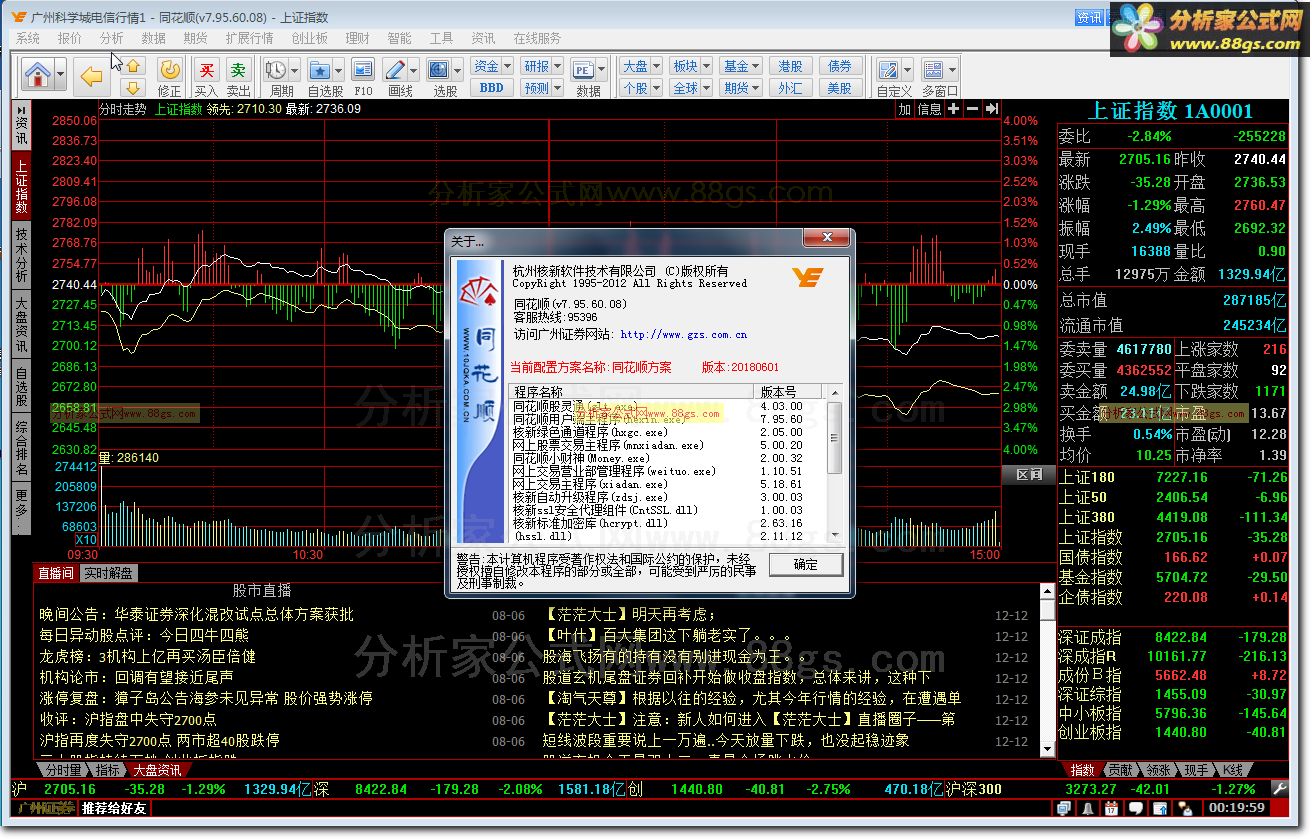This screenshot has height=839, width=1312.
Task: Open the www.gzs.com.cn link
Action: coord(683,335)
